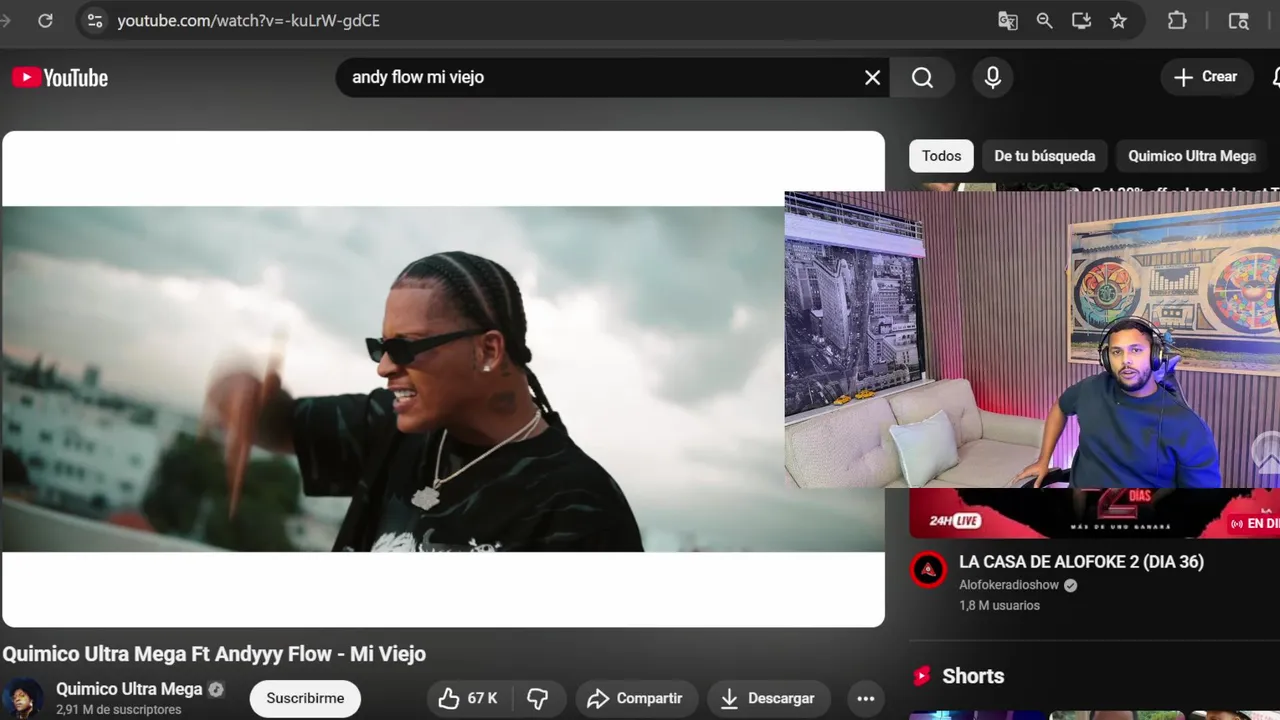
Task: Open the Quimico Ultra Mega channel name link
Action: [x=129, y=689]
